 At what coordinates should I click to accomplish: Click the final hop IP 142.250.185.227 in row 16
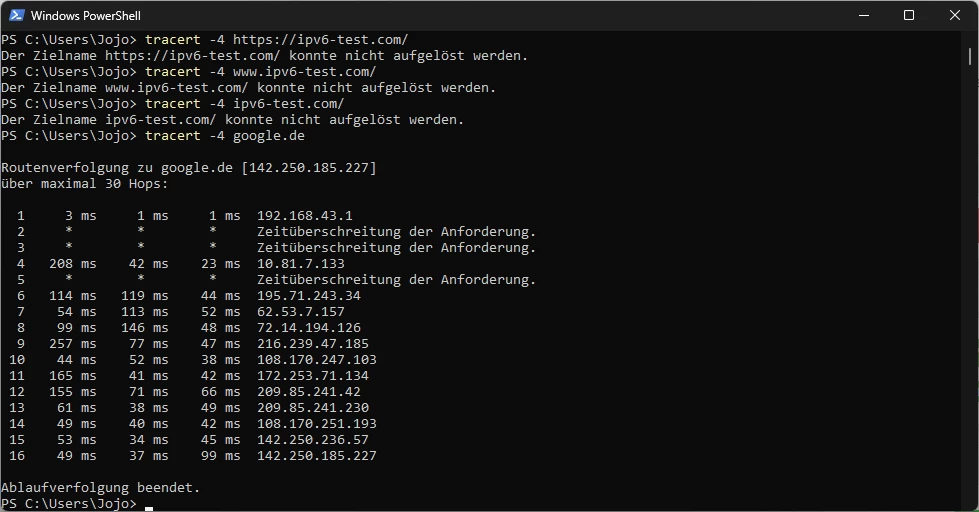(x=317, y=456)
